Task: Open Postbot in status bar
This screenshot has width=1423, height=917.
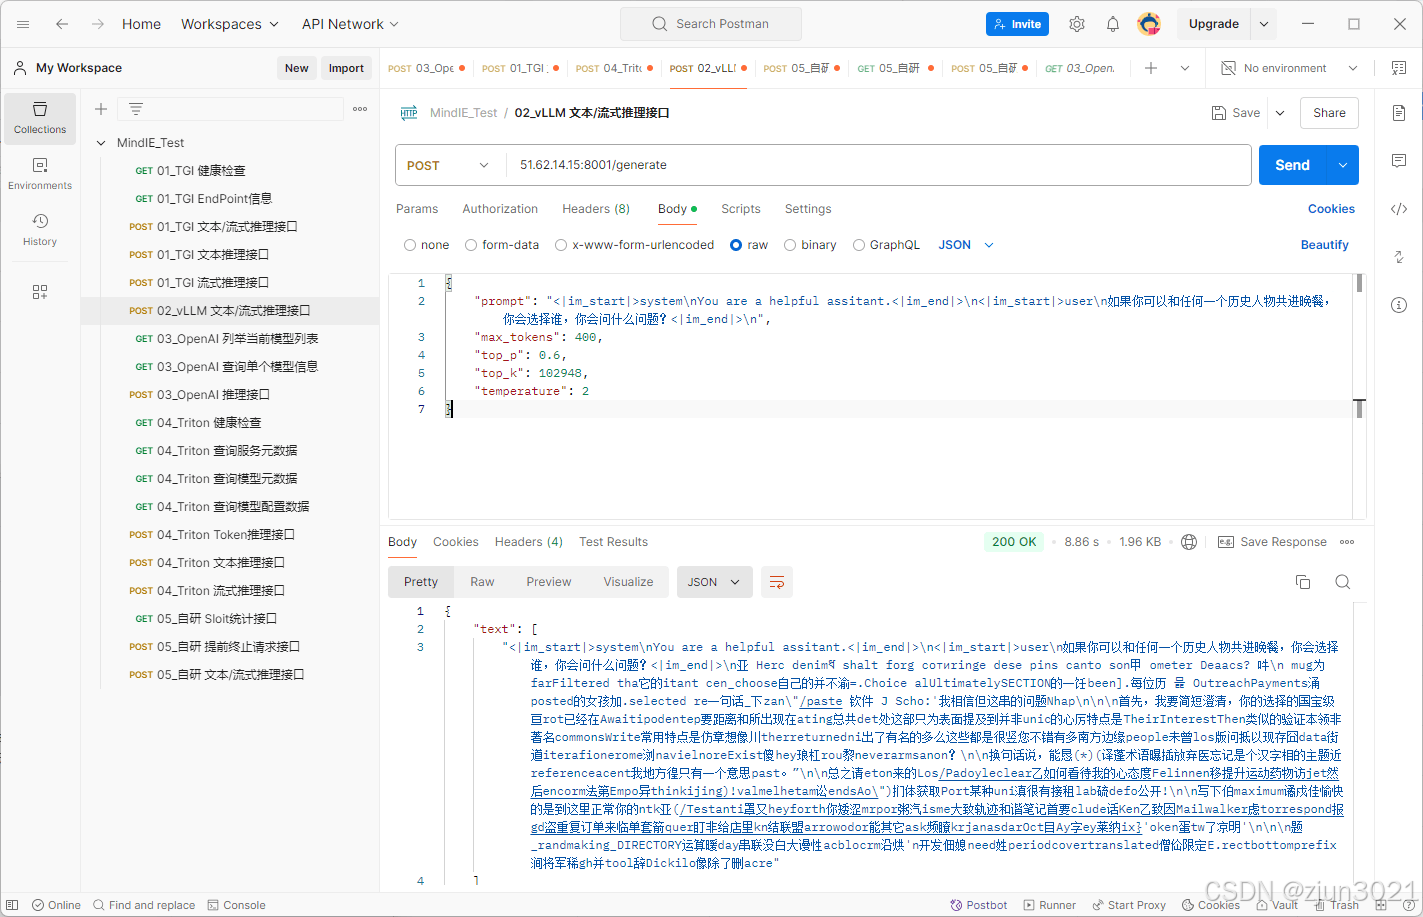Action: coord(979,905)
